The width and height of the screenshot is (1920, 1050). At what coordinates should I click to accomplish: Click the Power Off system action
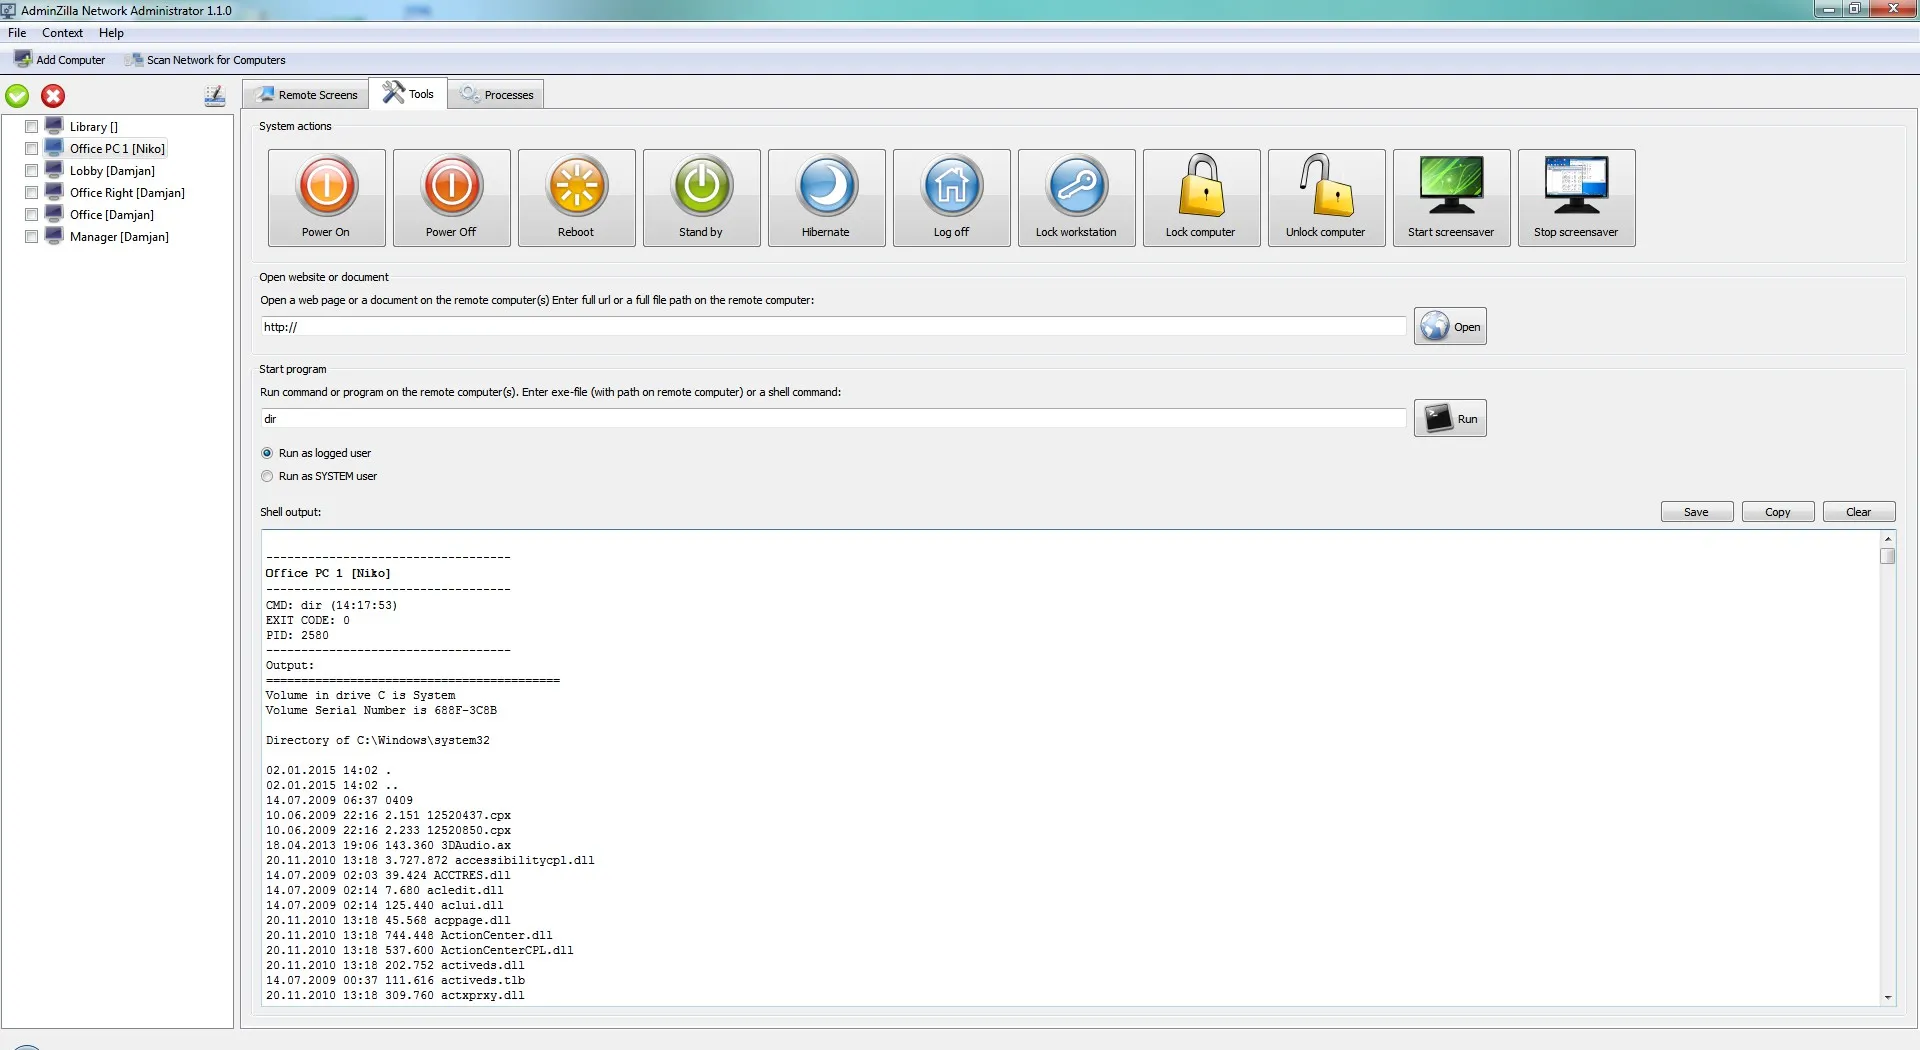tap(452, 198)
